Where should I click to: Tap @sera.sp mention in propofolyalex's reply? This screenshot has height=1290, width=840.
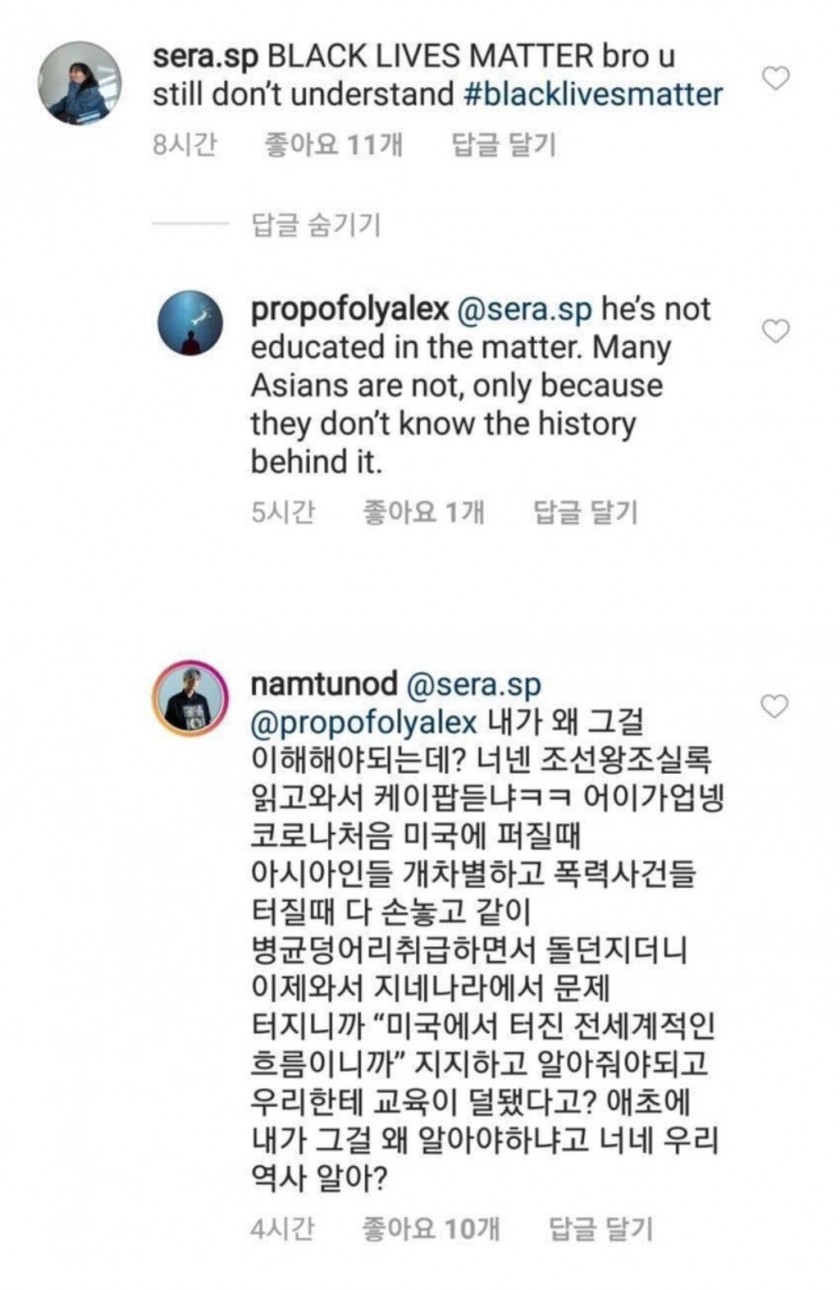click(x=524, y=309)
